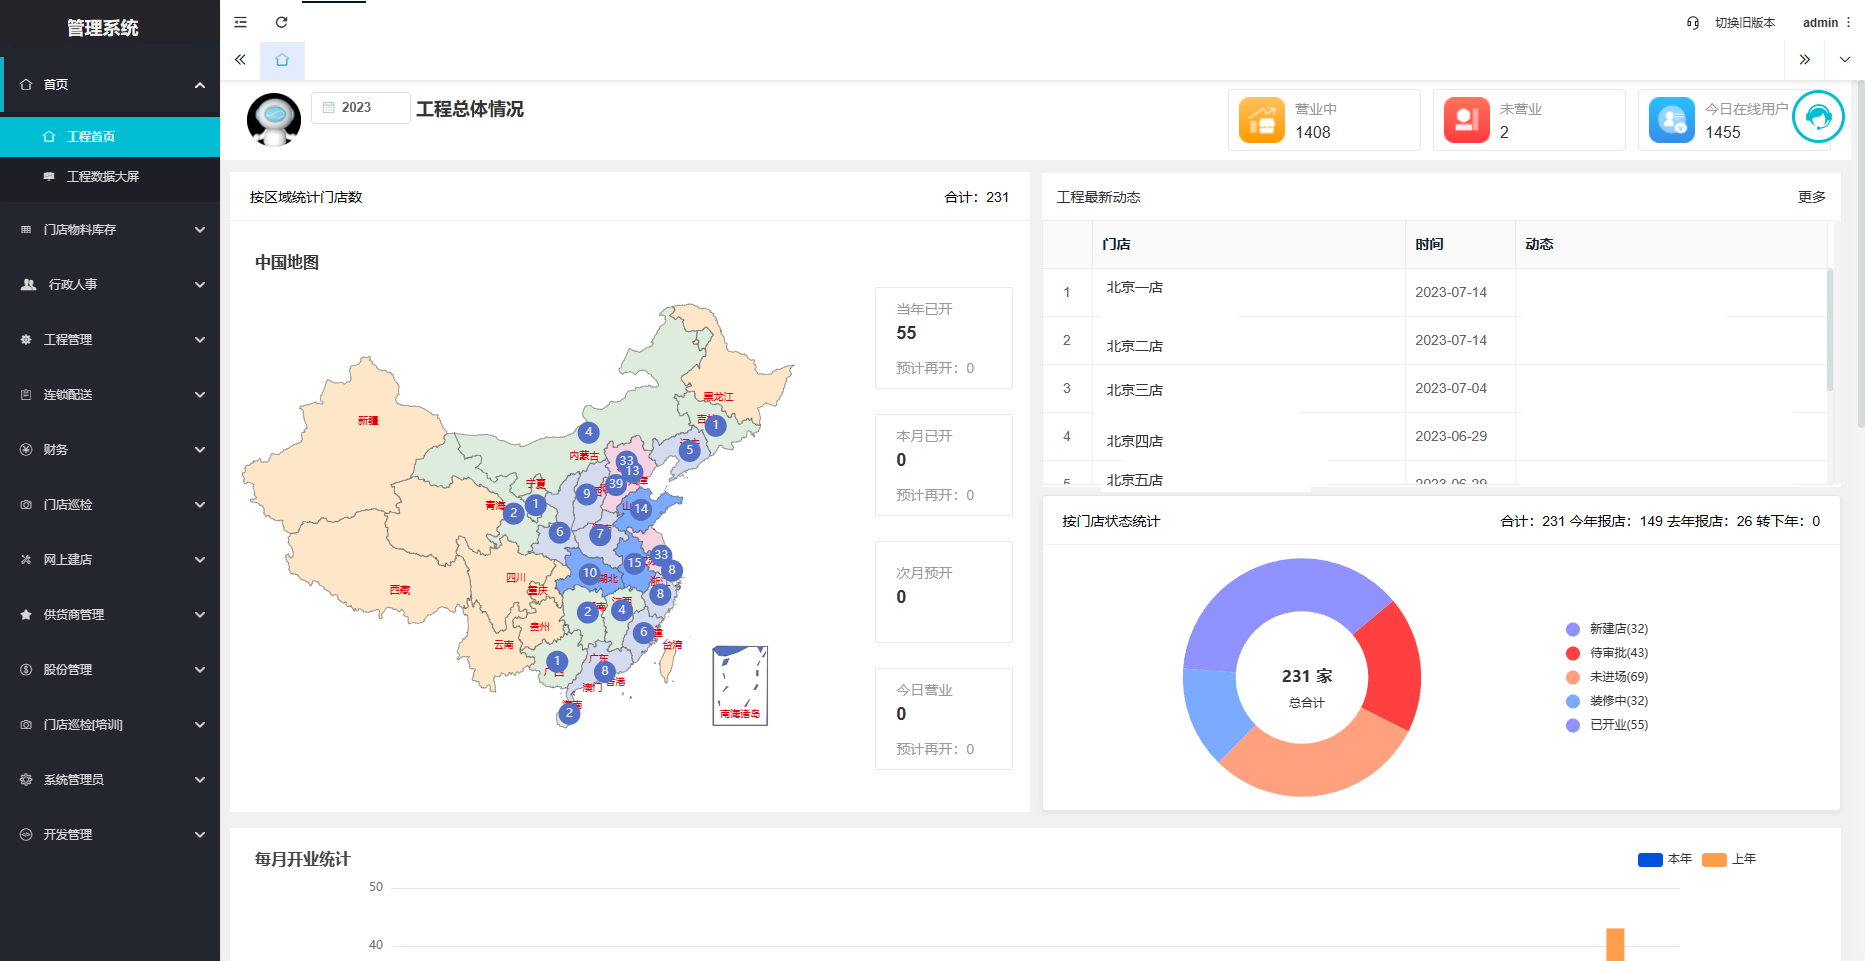Click the home tab icon
Viewport: 1865px width, 961px height.
coord(282,60)
